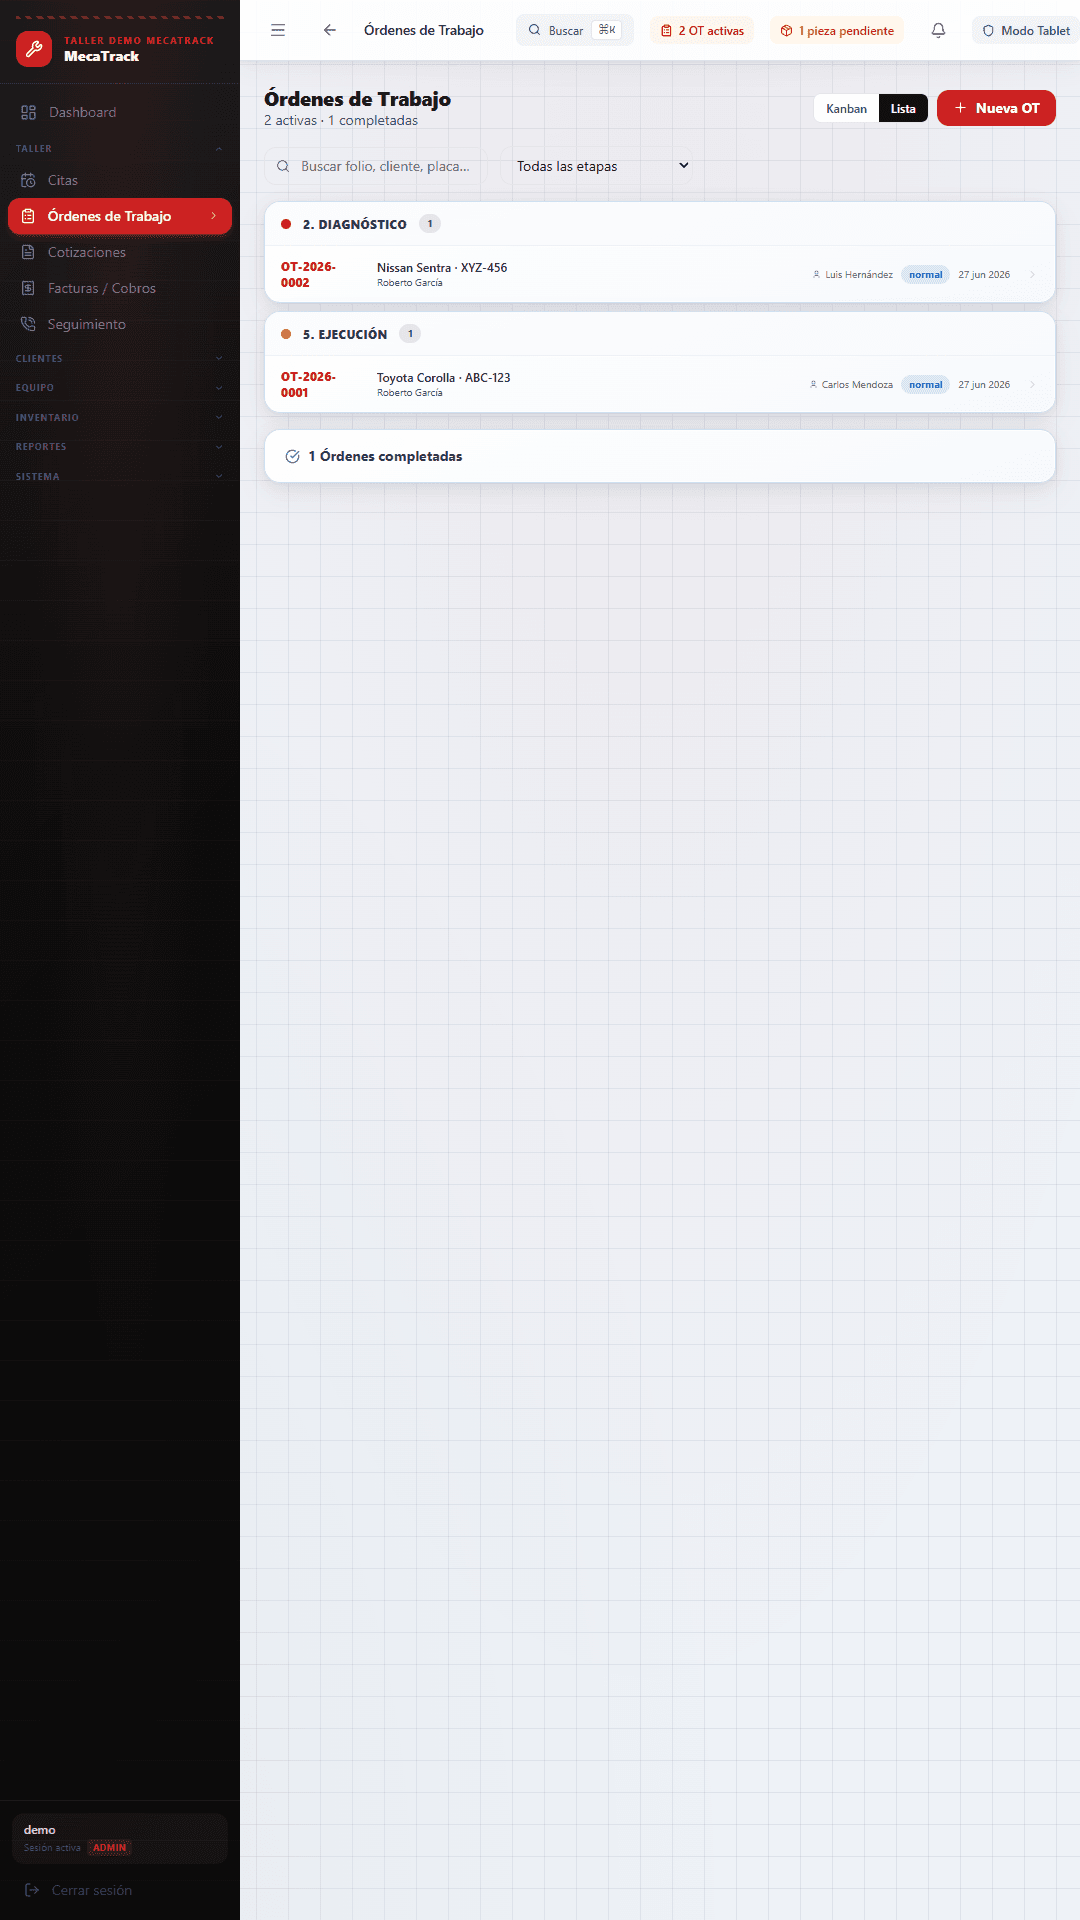Click Nissan Sentra · XYZ-456 text
Image resolution: width=1080 pixels, height=1920 pixels.
442,267
